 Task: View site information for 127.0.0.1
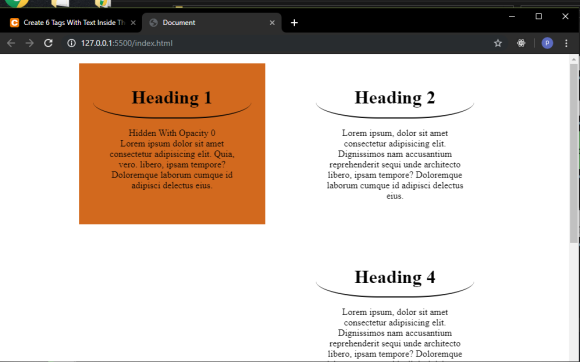[x=71, y=43]
